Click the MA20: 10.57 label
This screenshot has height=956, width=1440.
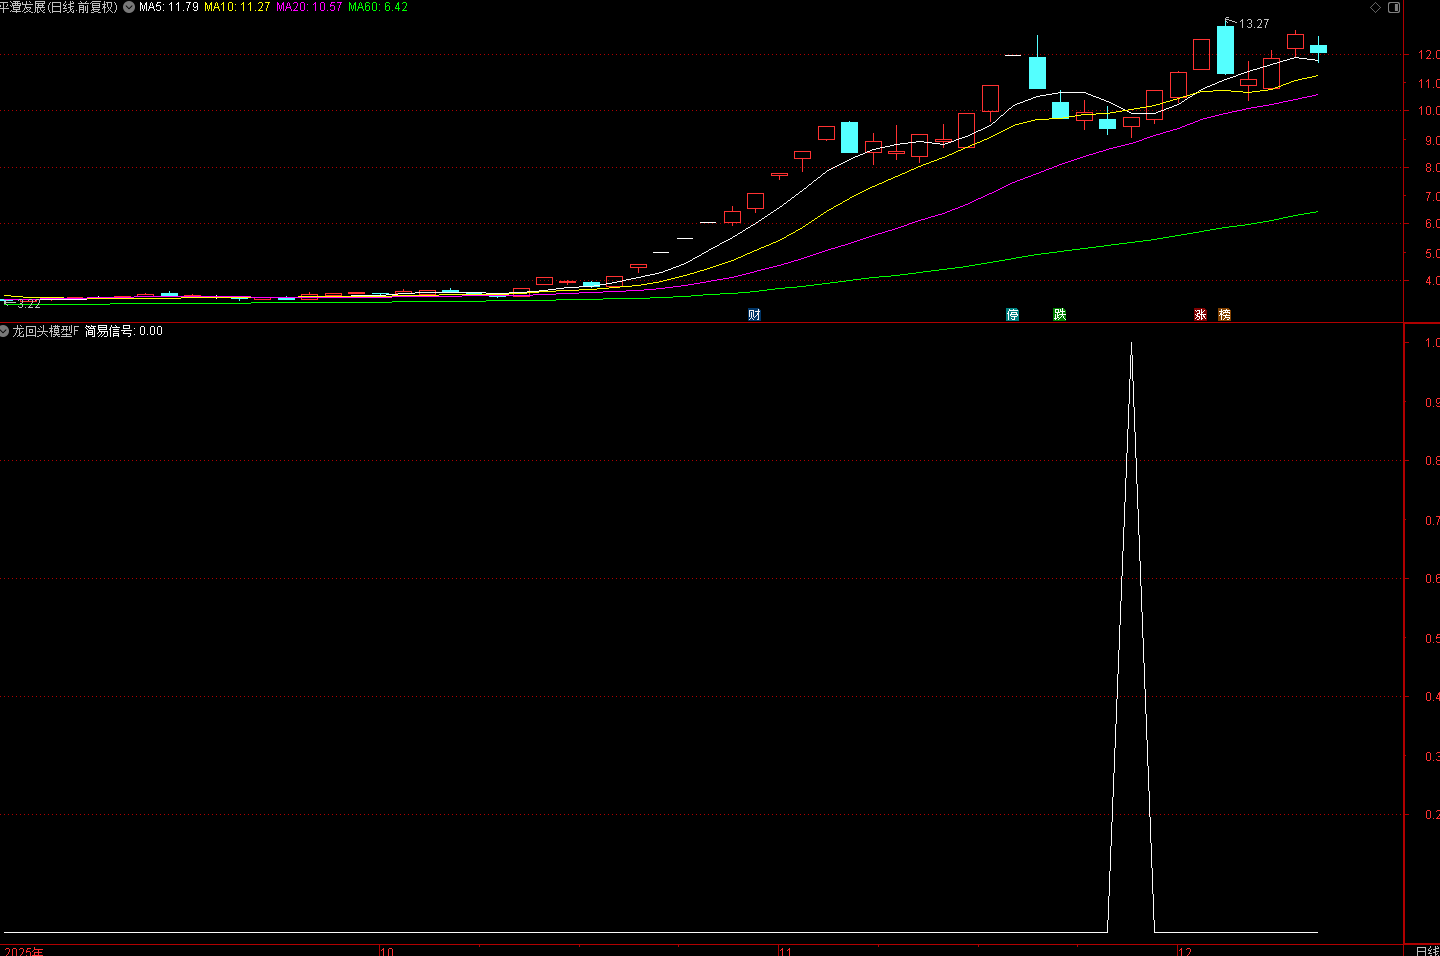tap(309, 7)
